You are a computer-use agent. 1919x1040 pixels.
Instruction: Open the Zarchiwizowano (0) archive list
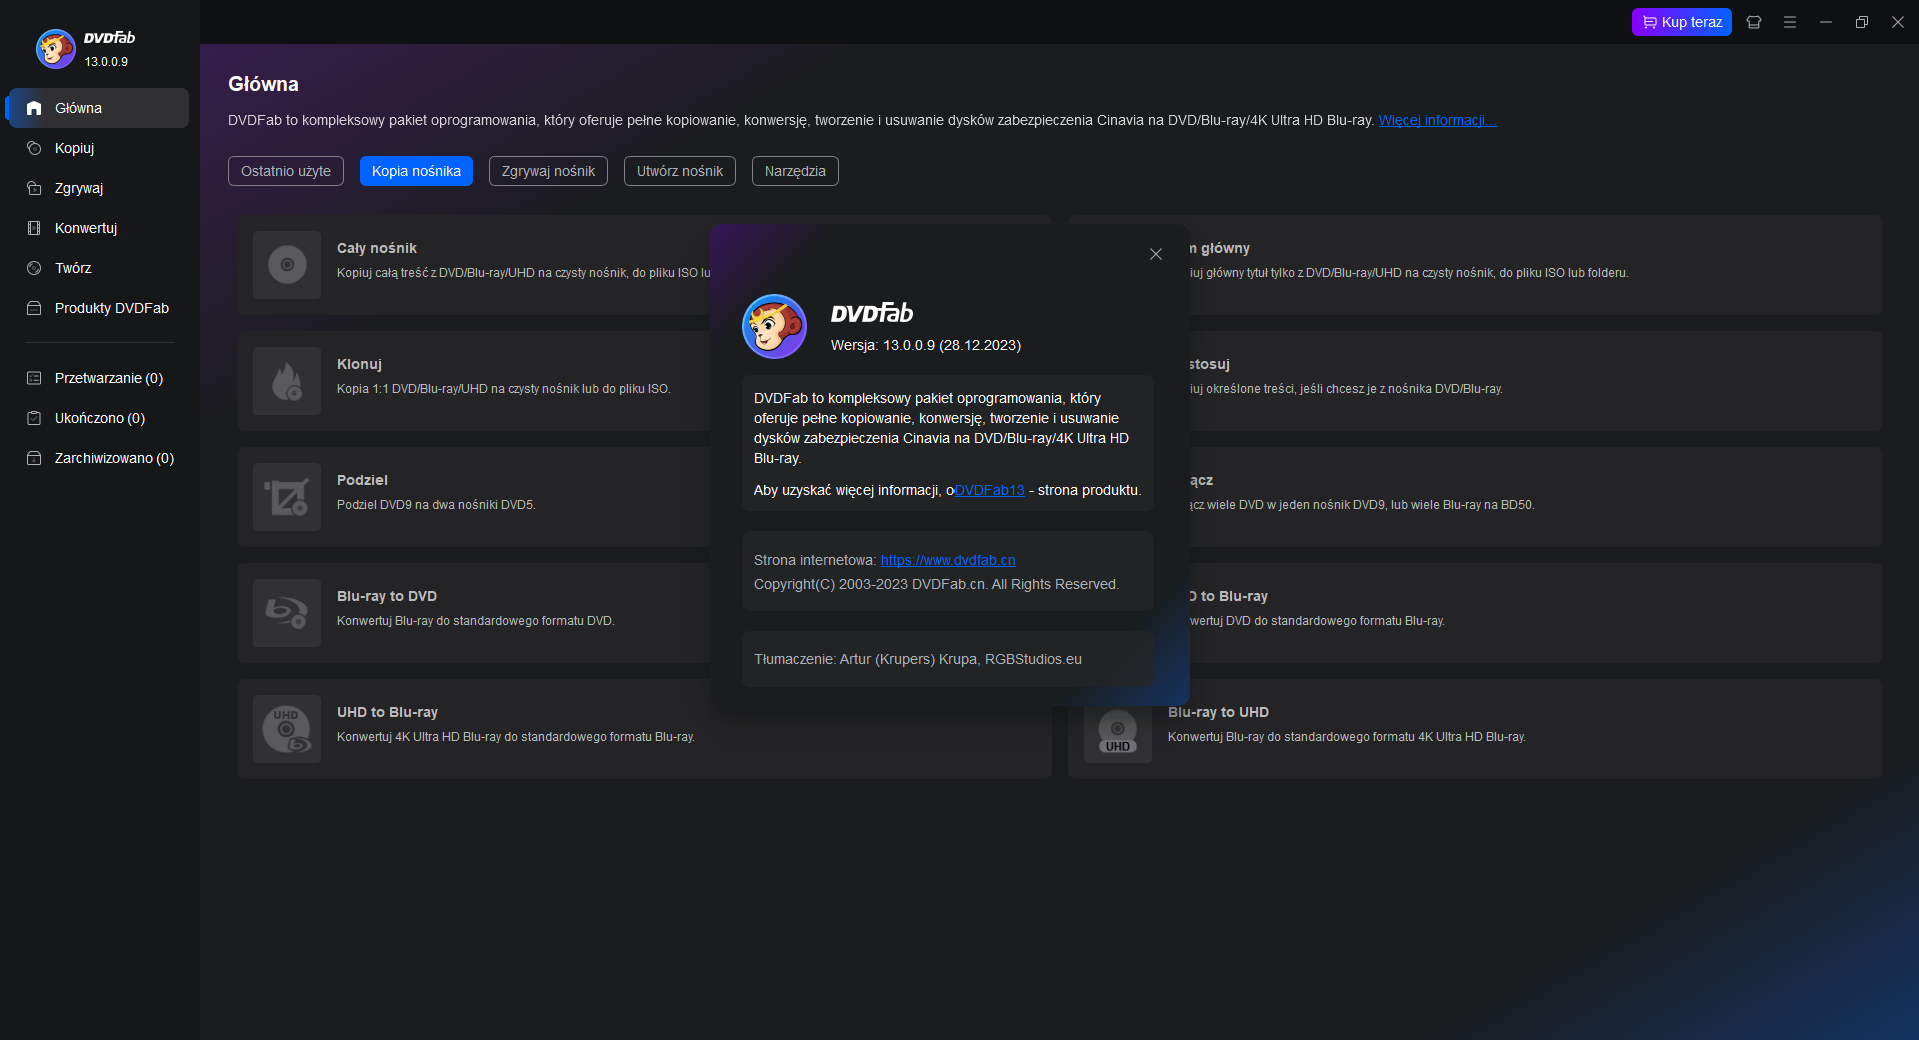point(98,458)
